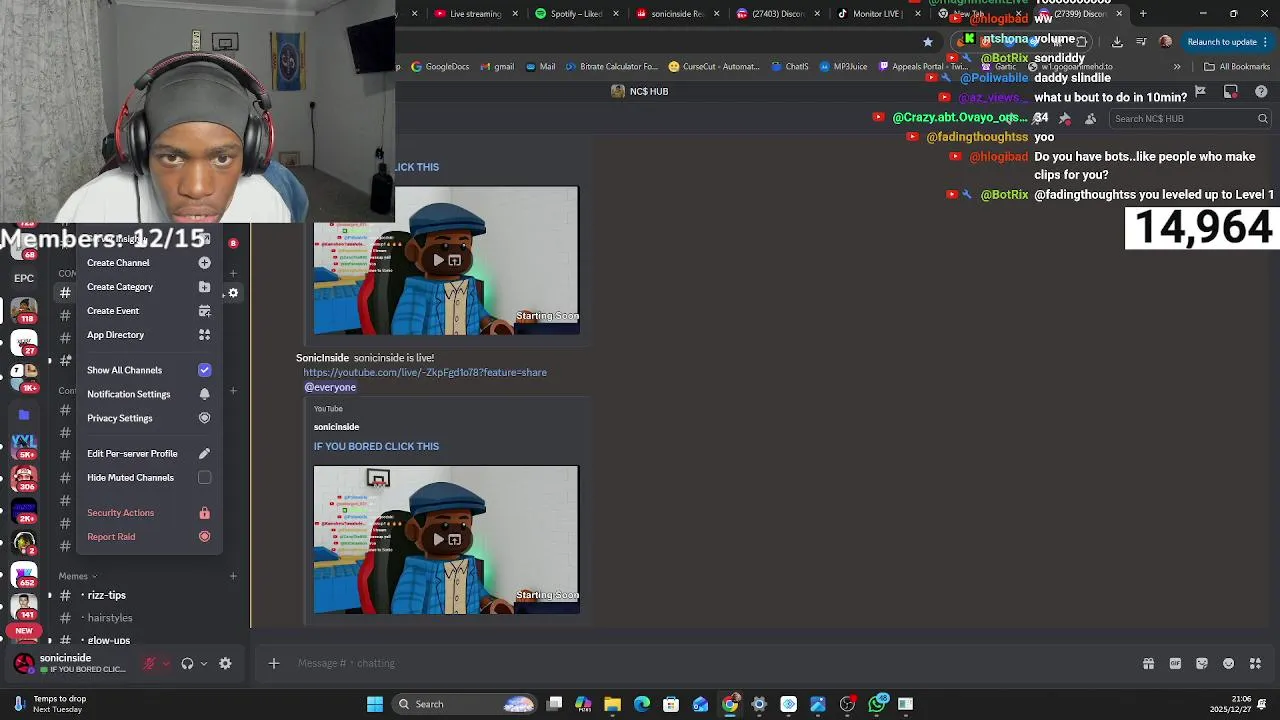Viewport: 1280px width, 720px height.
Task: Choose Create Category from the server menu
Action: coord(148,287)
